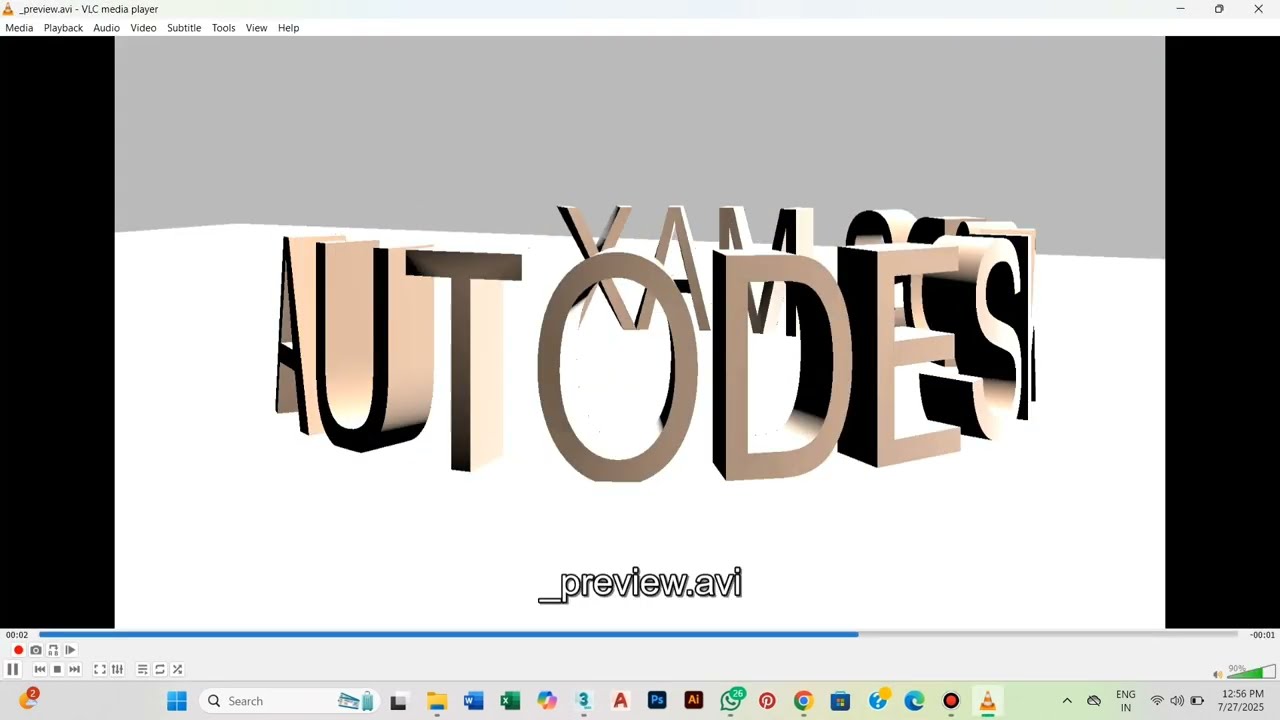Toggle A-B loop button
The width and height of the screenshot is (1280, 720).
pyautogui.click(x=53, y=650)
